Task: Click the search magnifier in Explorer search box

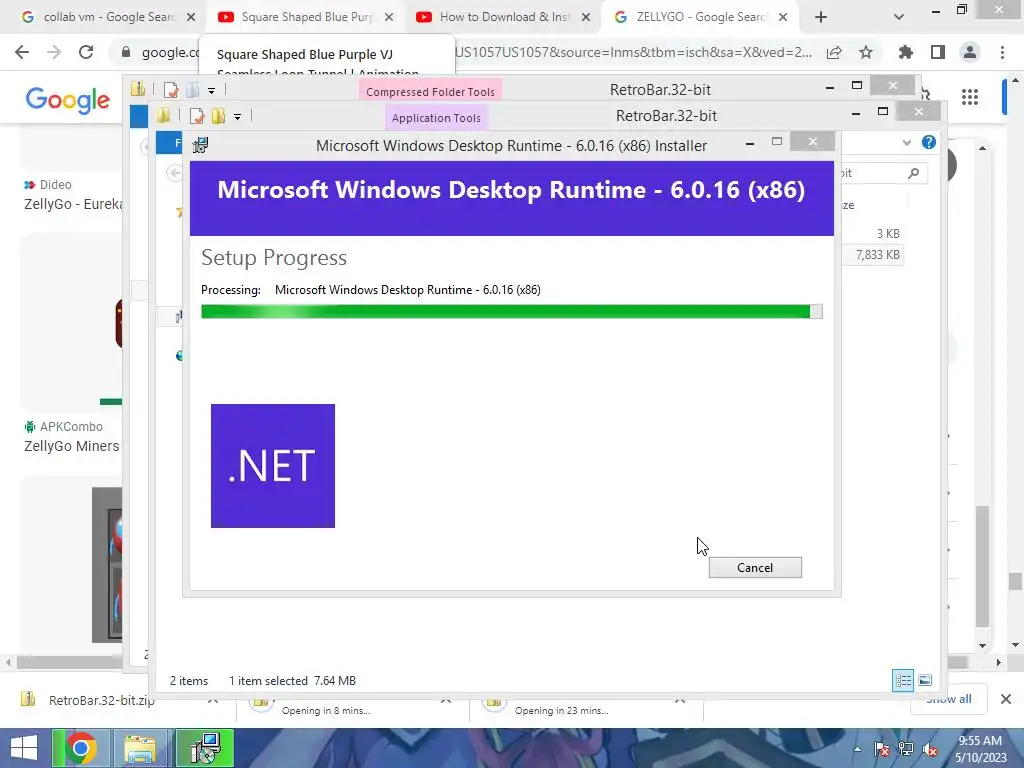Action: [x=914, y=173]
